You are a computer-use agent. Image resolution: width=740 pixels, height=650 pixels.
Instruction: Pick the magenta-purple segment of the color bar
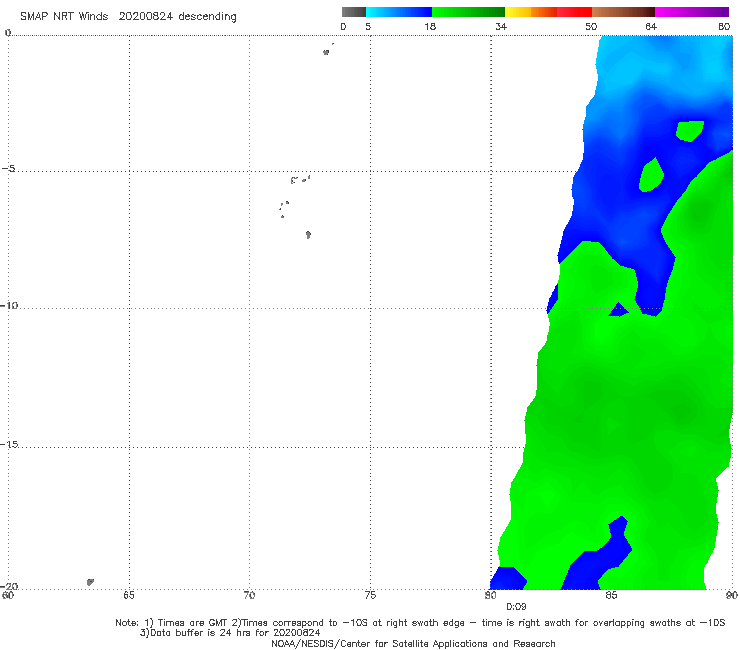692,12
